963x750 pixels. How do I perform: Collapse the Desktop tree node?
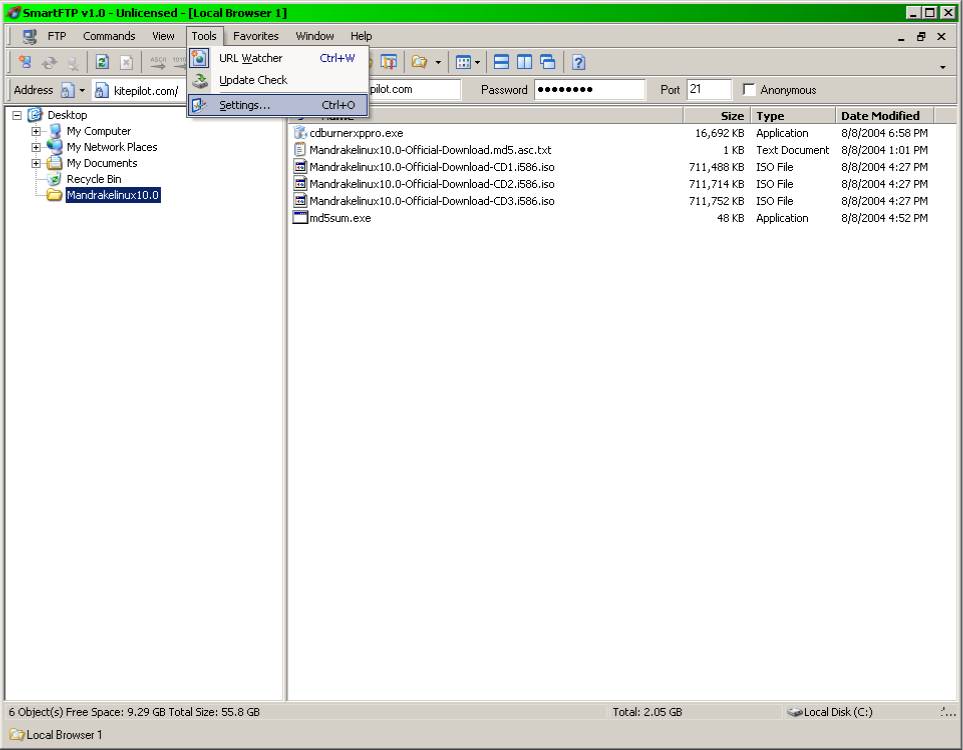(17, 115)
